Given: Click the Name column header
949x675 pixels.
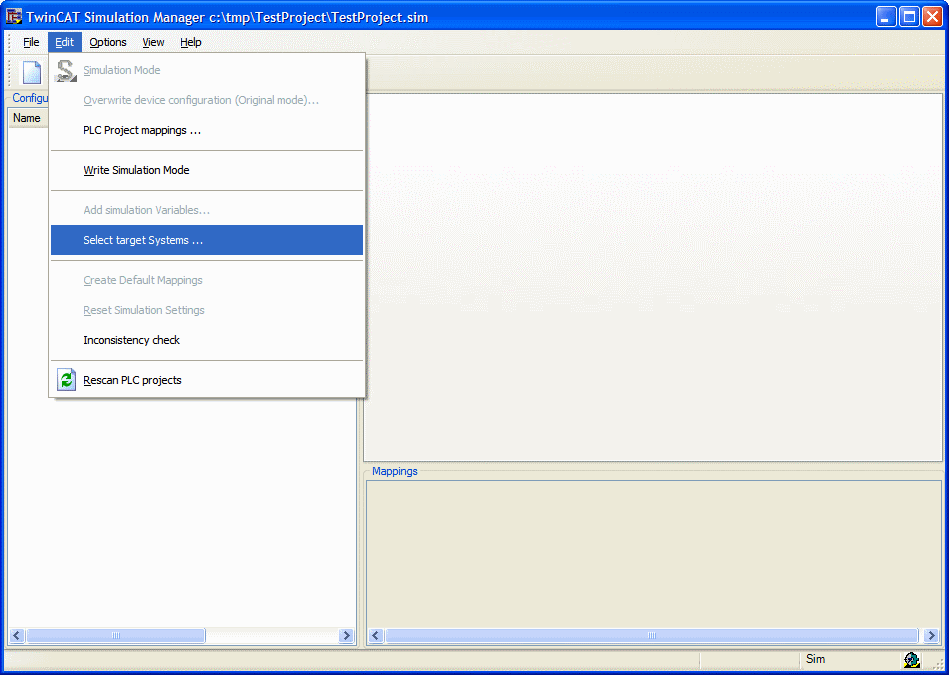Looking at the screenshot, I should coord(28,118).
